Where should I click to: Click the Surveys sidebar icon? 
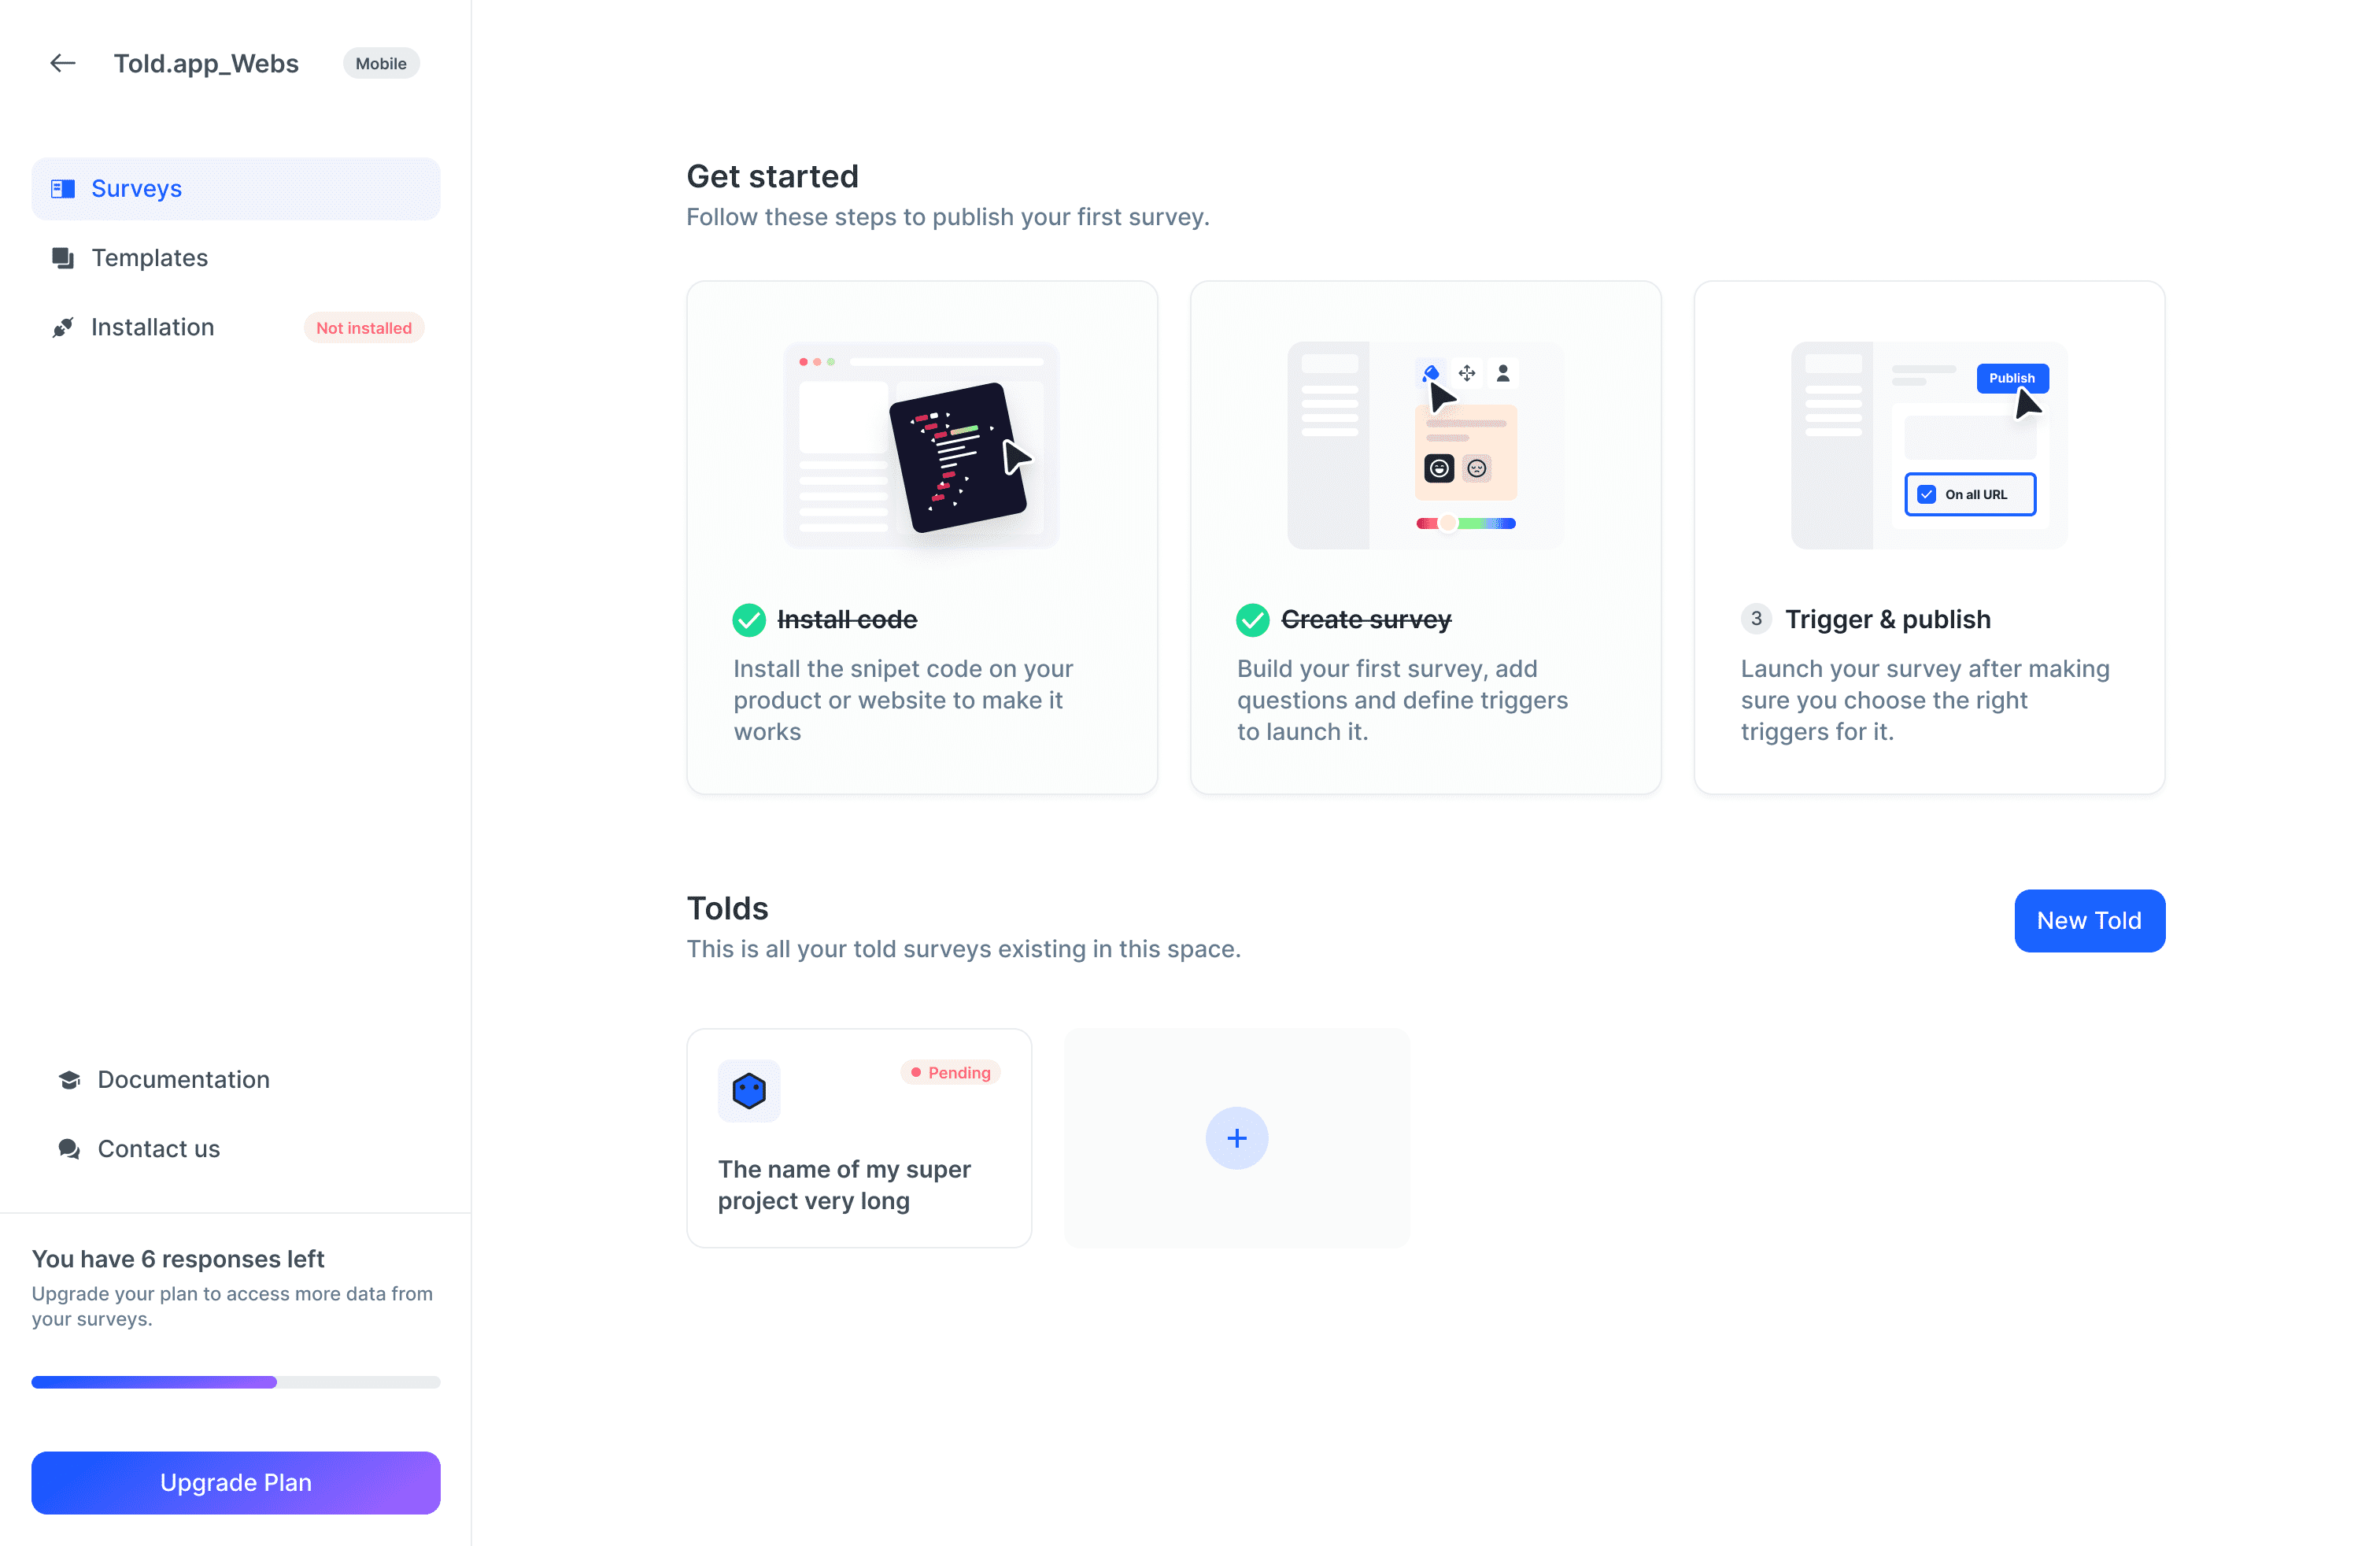coord(62,187)
